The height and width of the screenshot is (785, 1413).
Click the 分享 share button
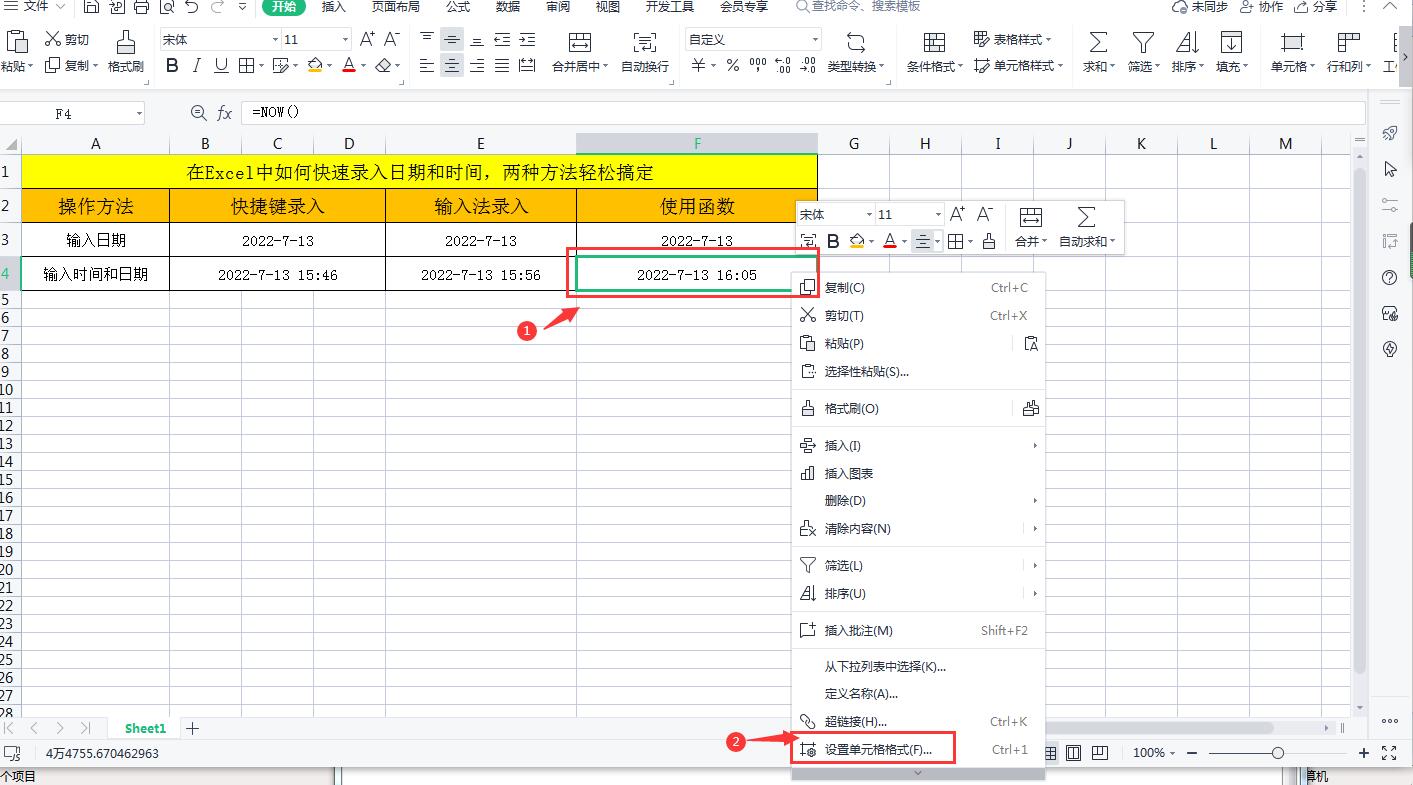[1315, 7]
